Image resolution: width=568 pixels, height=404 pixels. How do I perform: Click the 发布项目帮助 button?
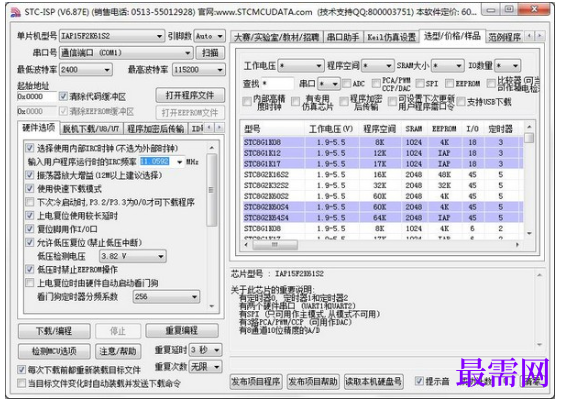click(313, 382)
